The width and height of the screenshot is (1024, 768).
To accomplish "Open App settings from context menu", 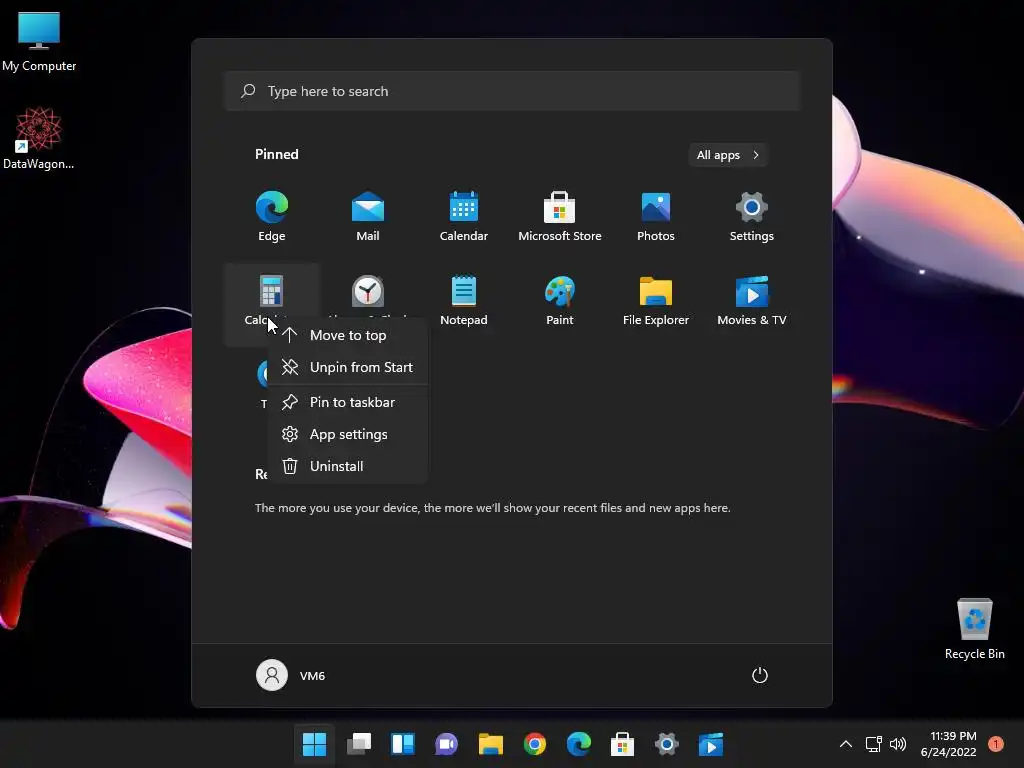I will pos(347,434).
